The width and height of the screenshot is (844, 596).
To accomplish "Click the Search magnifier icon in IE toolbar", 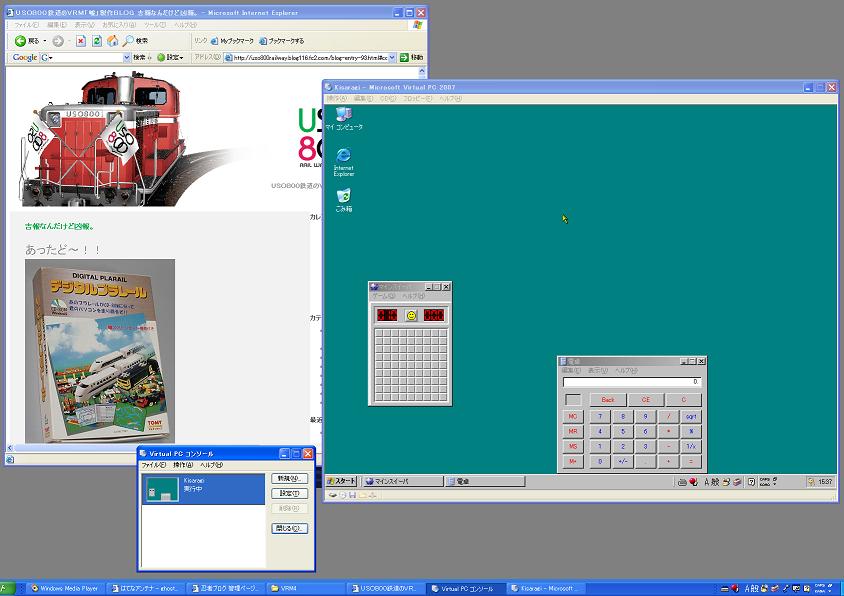I will (x=129, y=41).
